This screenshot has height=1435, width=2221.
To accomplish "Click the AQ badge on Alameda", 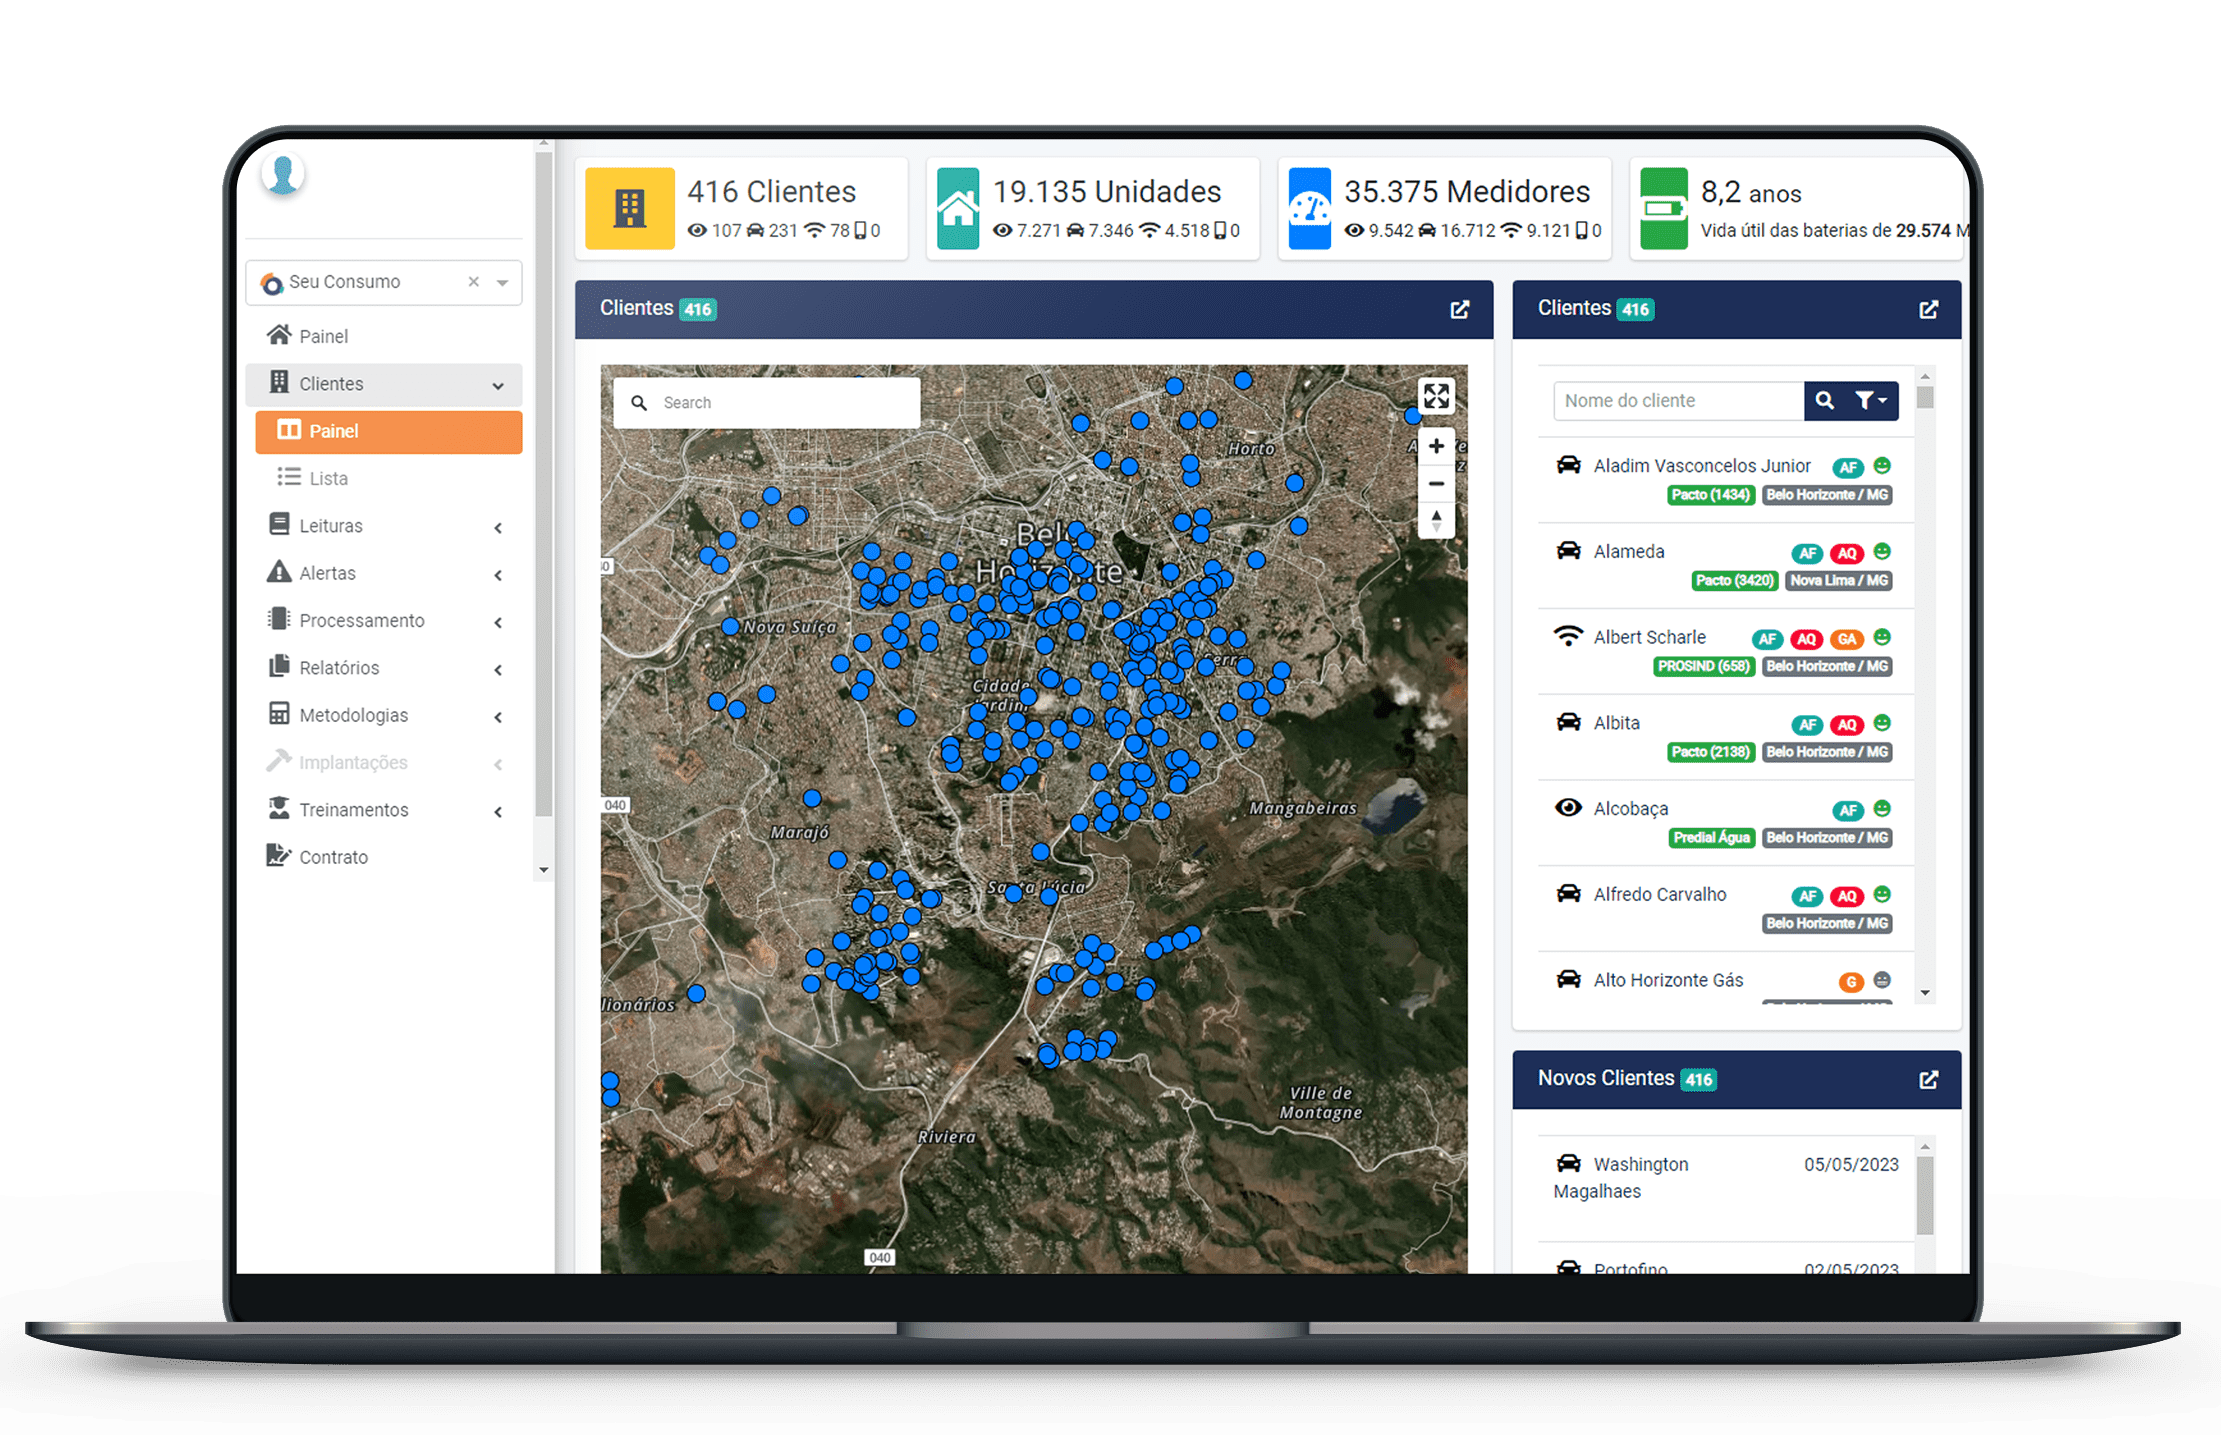I will (1846, 553).
